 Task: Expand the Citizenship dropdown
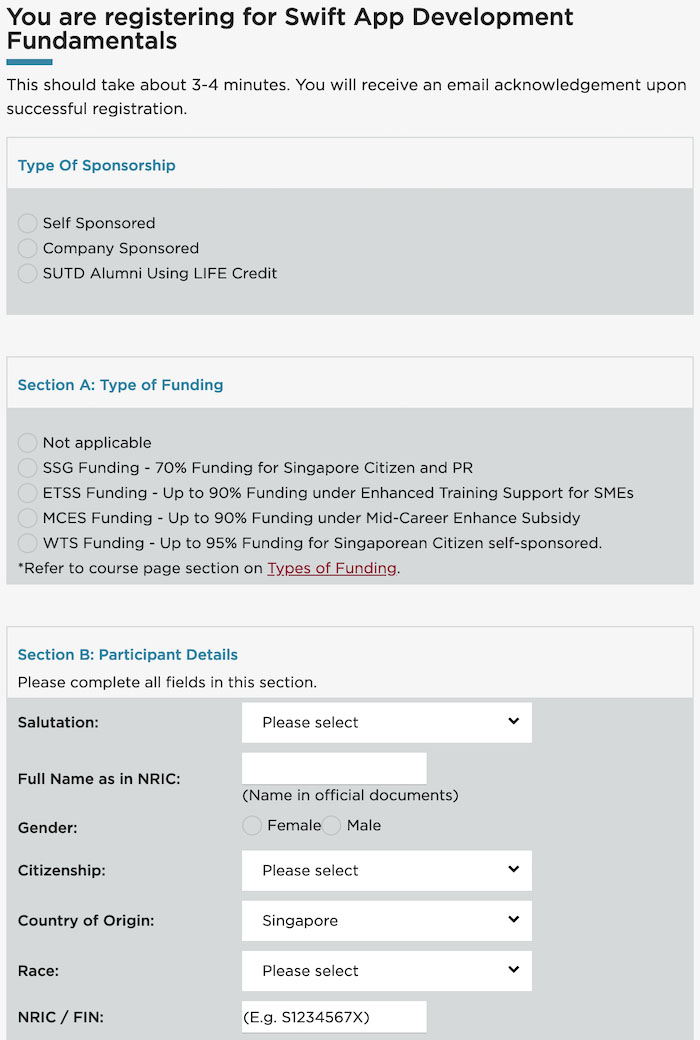coord(386,870)
